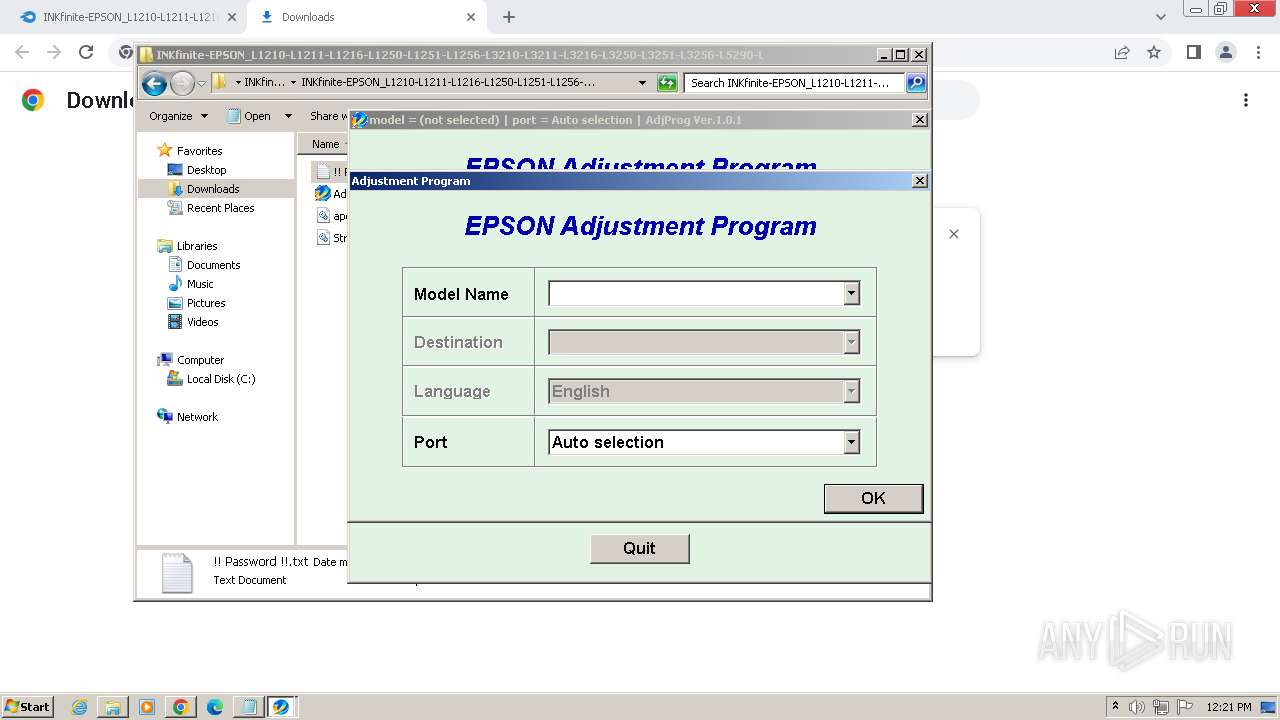Click the Explorer search input field

pyautogui.click(x=794, y=83)
